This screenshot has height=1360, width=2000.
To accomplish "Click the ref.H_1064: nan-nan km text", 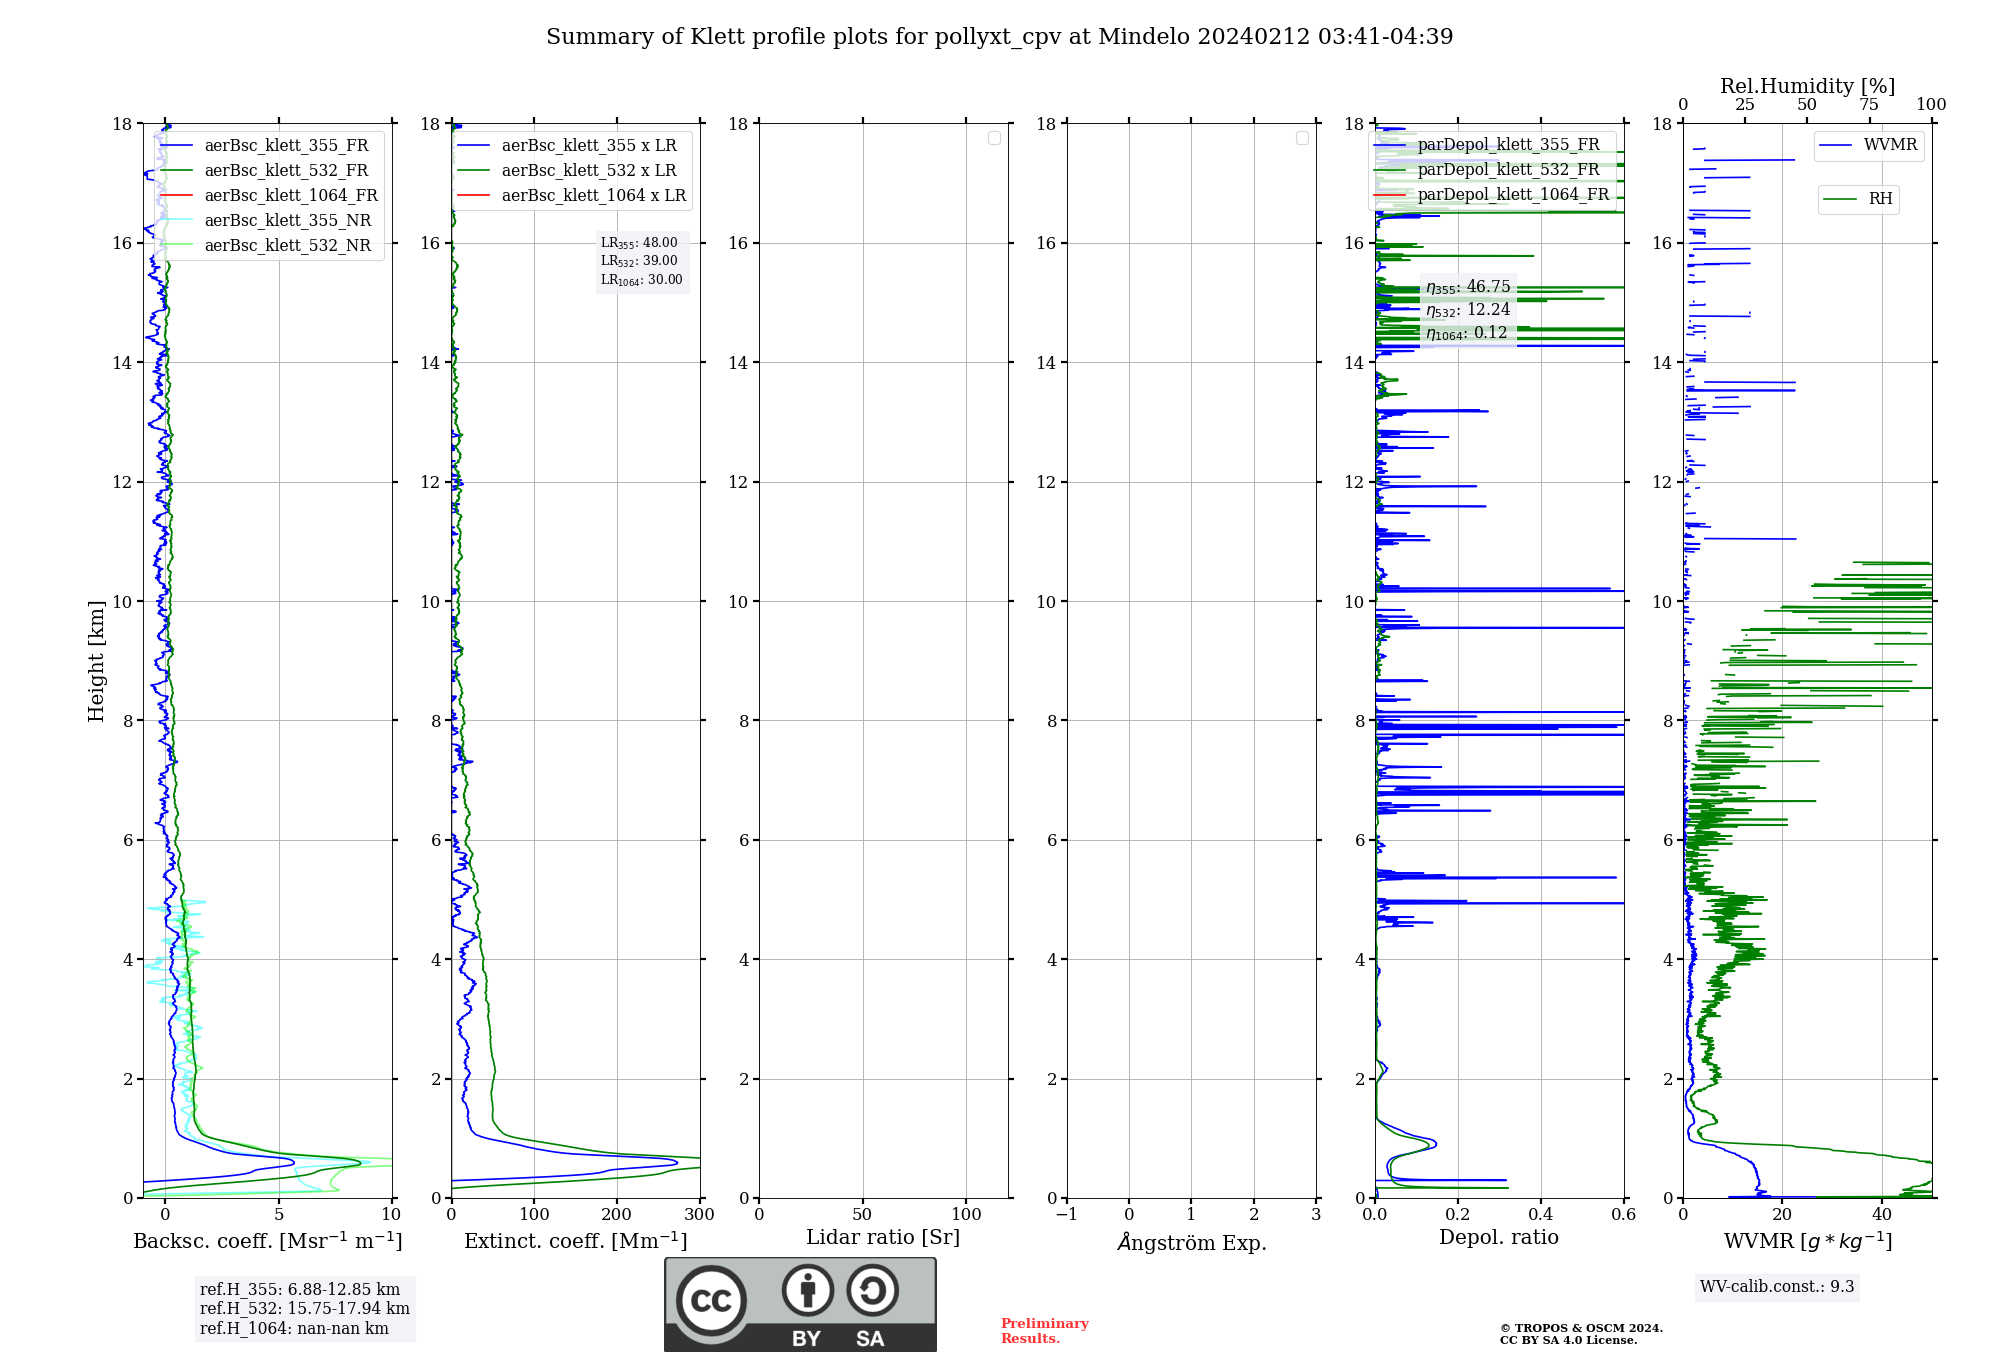I will 294,1329.
